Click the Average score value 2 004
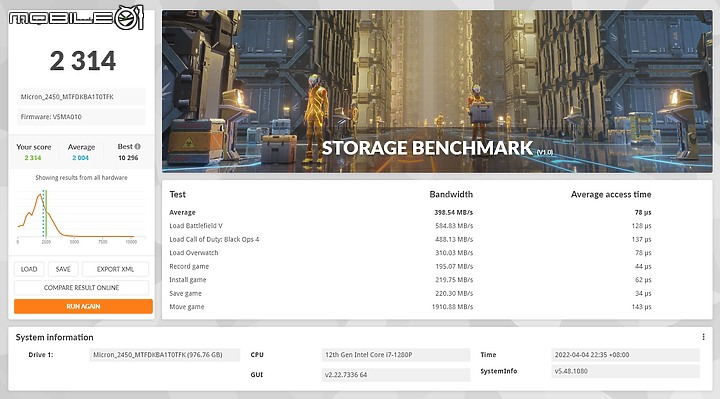 click(x=80, y=158)
